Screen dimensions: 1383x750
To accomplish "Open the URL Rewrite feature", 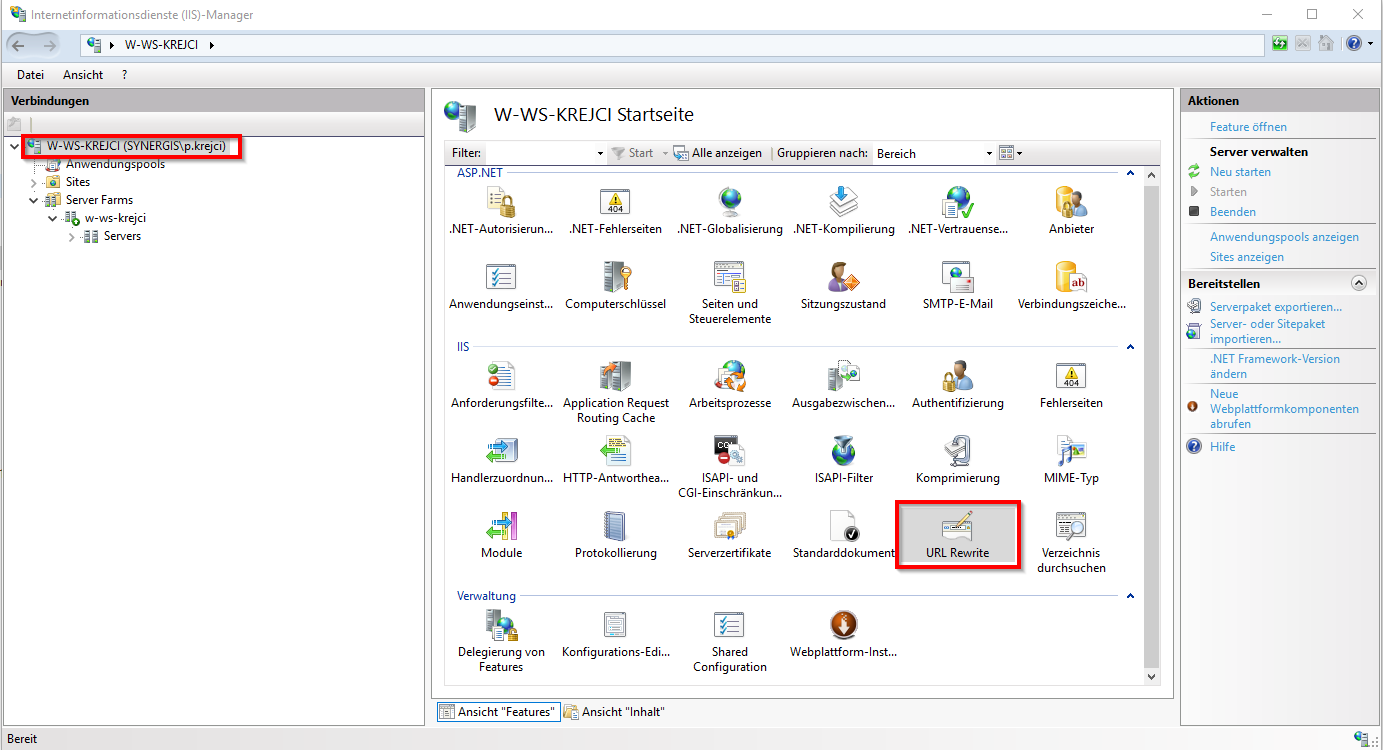I will coord(957,533).
